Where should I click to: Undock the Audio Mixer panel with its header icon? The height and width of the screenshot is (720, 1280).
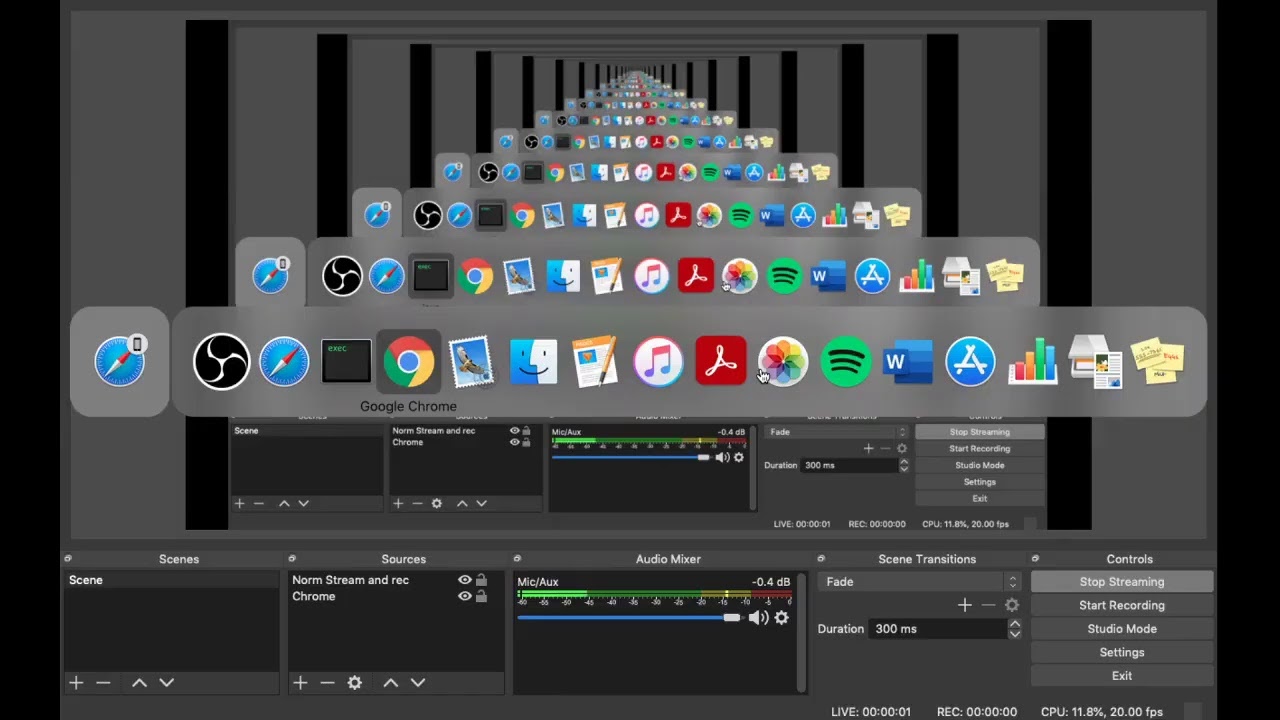click(517, 559)
